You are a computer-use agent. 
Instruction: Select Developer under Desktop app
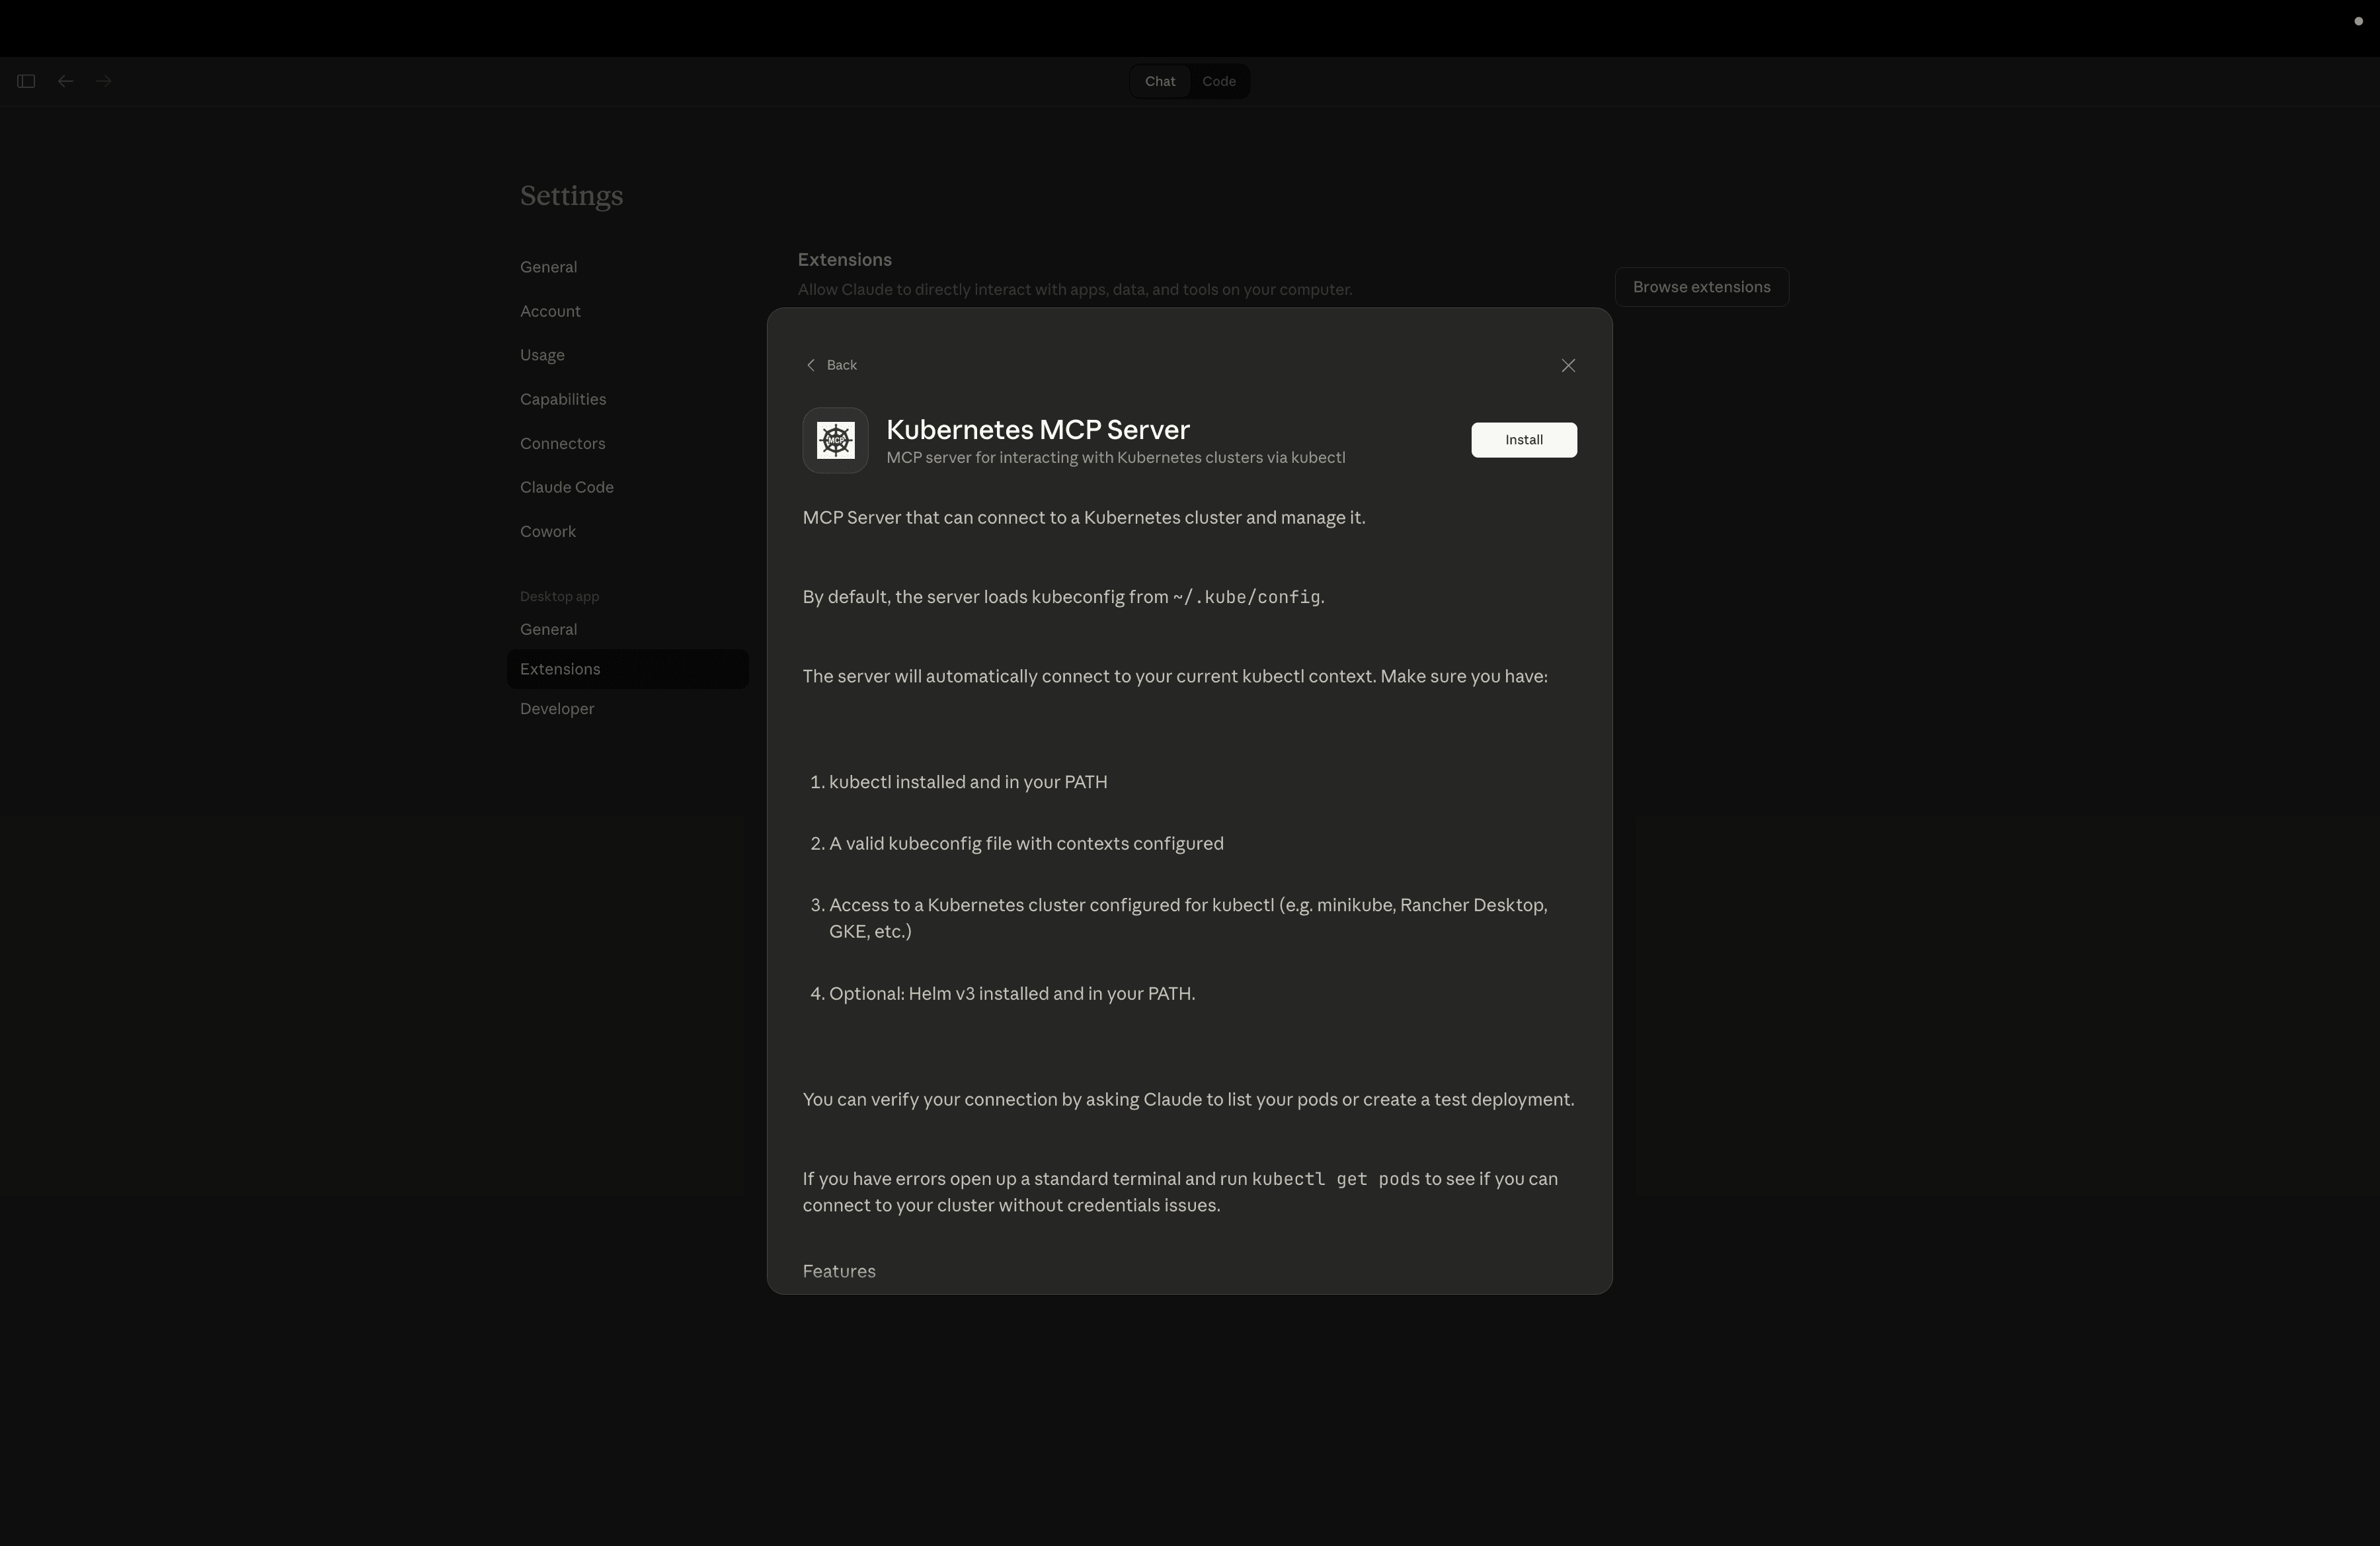point(556,709)
